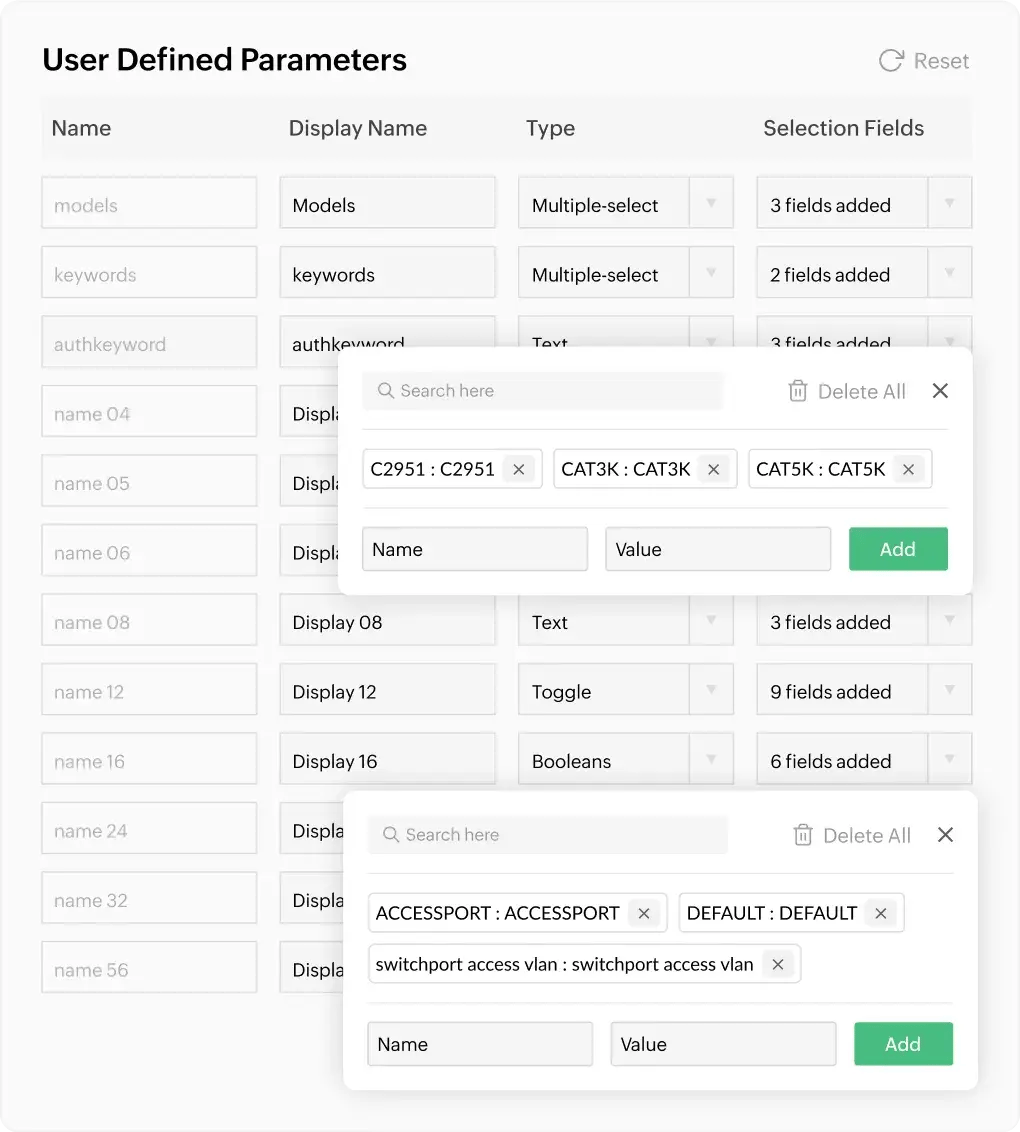Click the Display Name column header
1020x1132 pixels.
(x=357, y=129)
